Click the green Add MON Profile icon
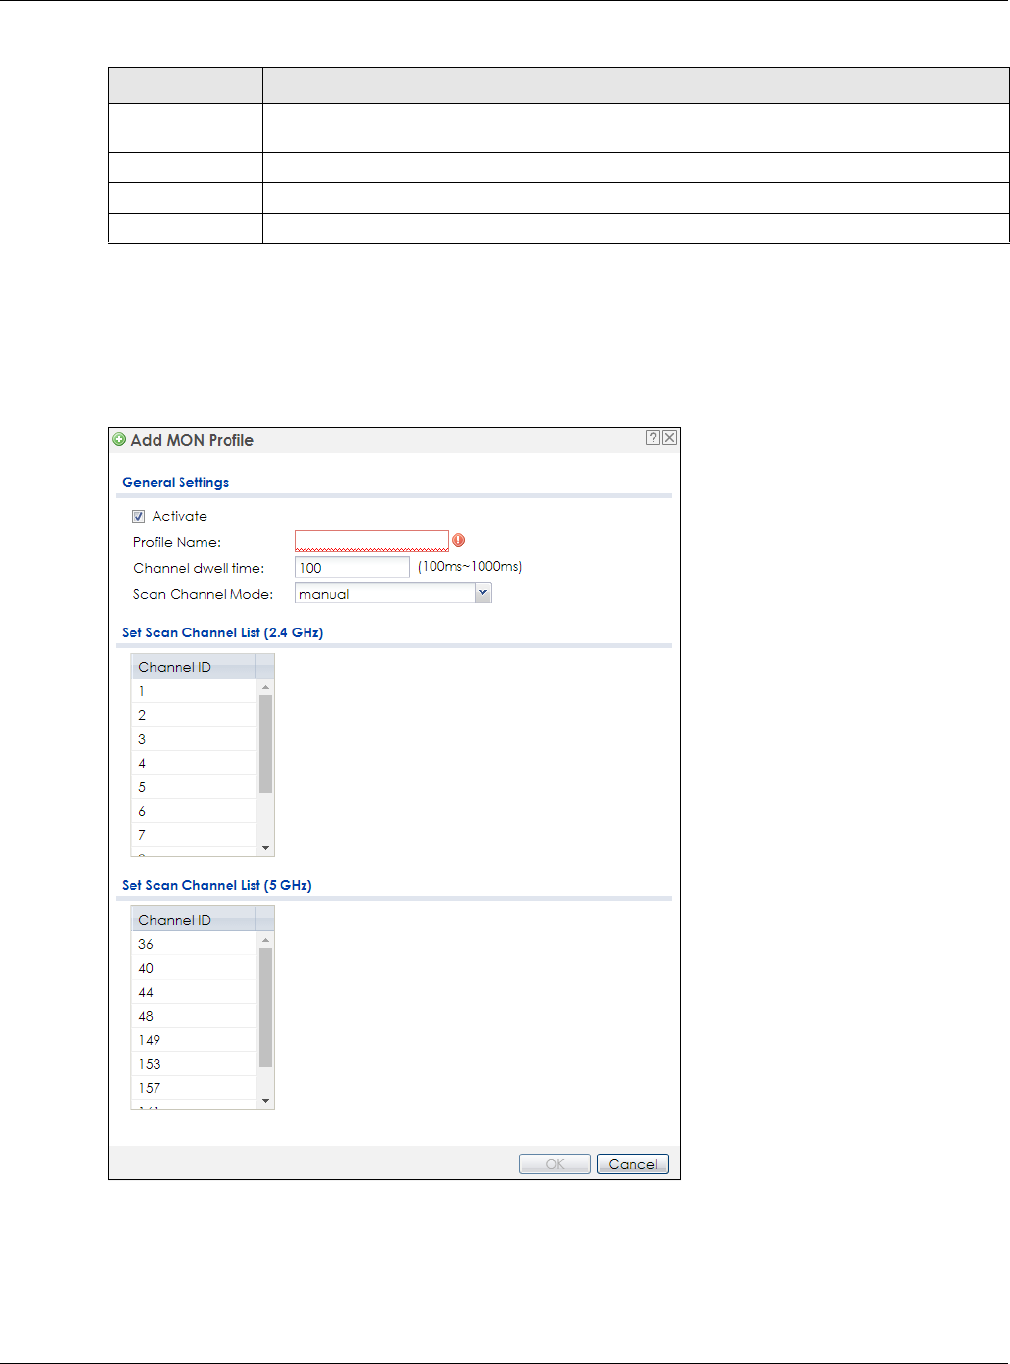 120,439
